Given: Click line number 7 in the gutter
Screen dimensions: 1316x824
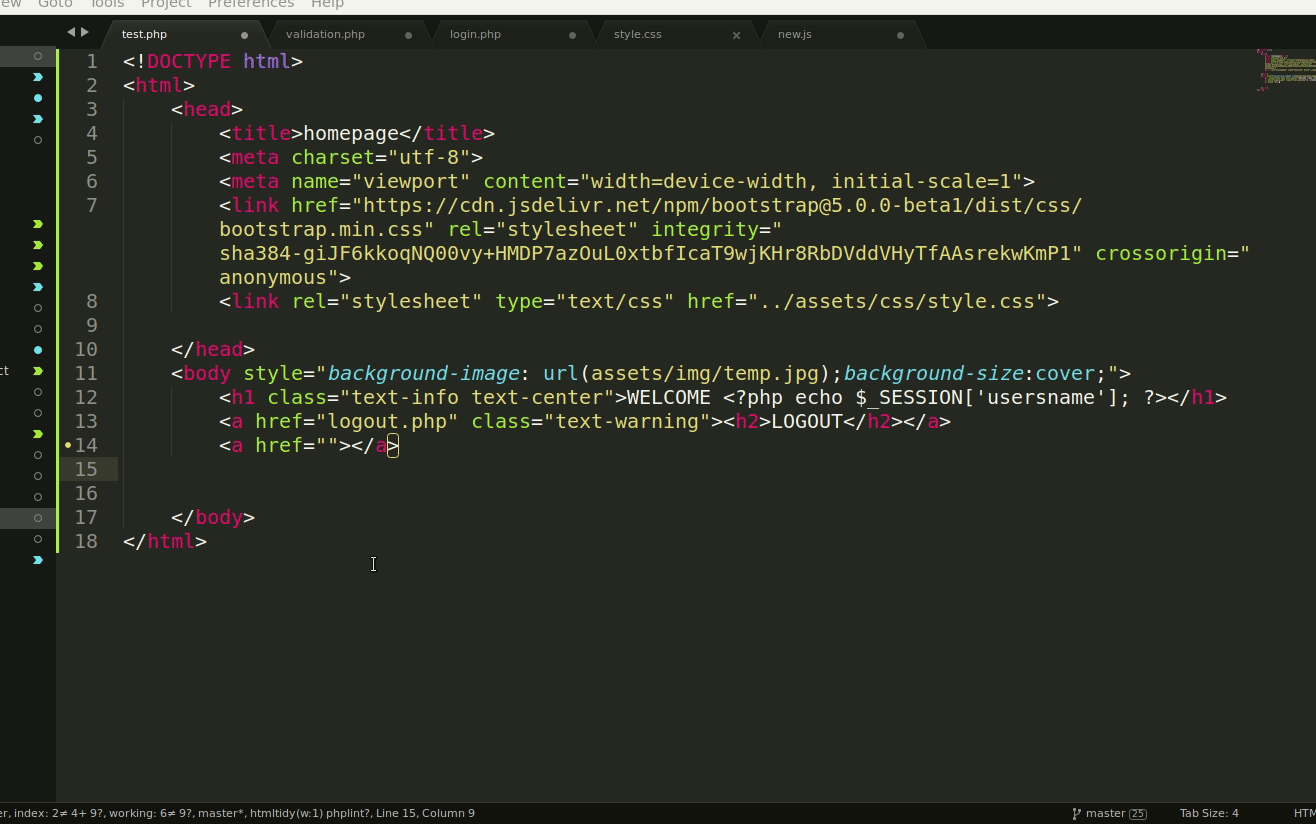Looking at the screenshot, I should [92, 205].
